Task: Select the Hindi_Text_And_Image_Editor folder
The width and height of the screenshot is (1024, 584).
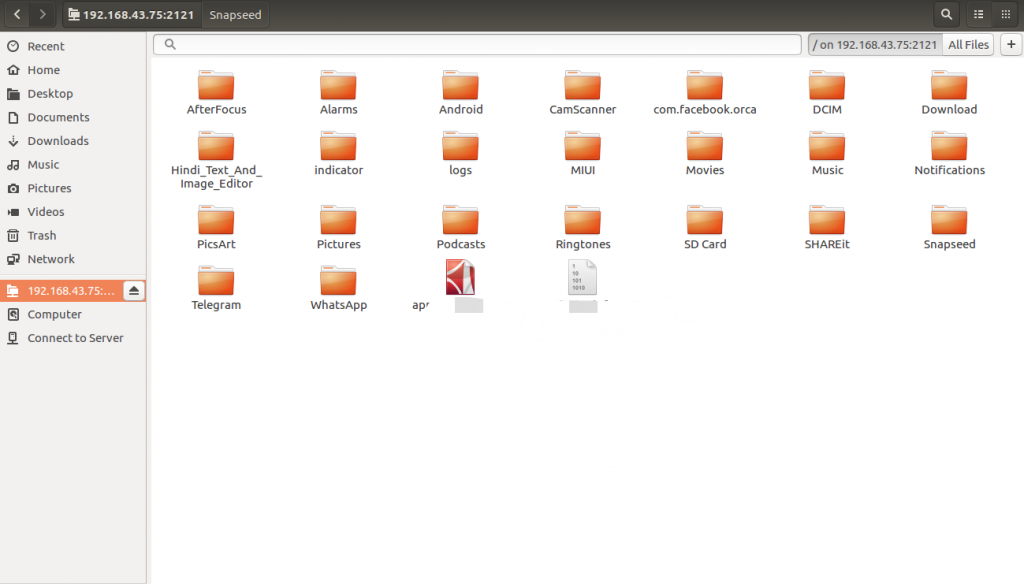Action: (216, 160)
